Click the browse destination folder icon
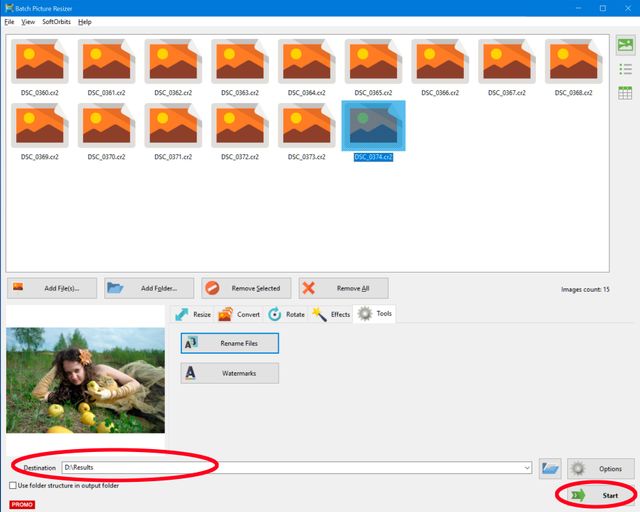 (550, 468)
